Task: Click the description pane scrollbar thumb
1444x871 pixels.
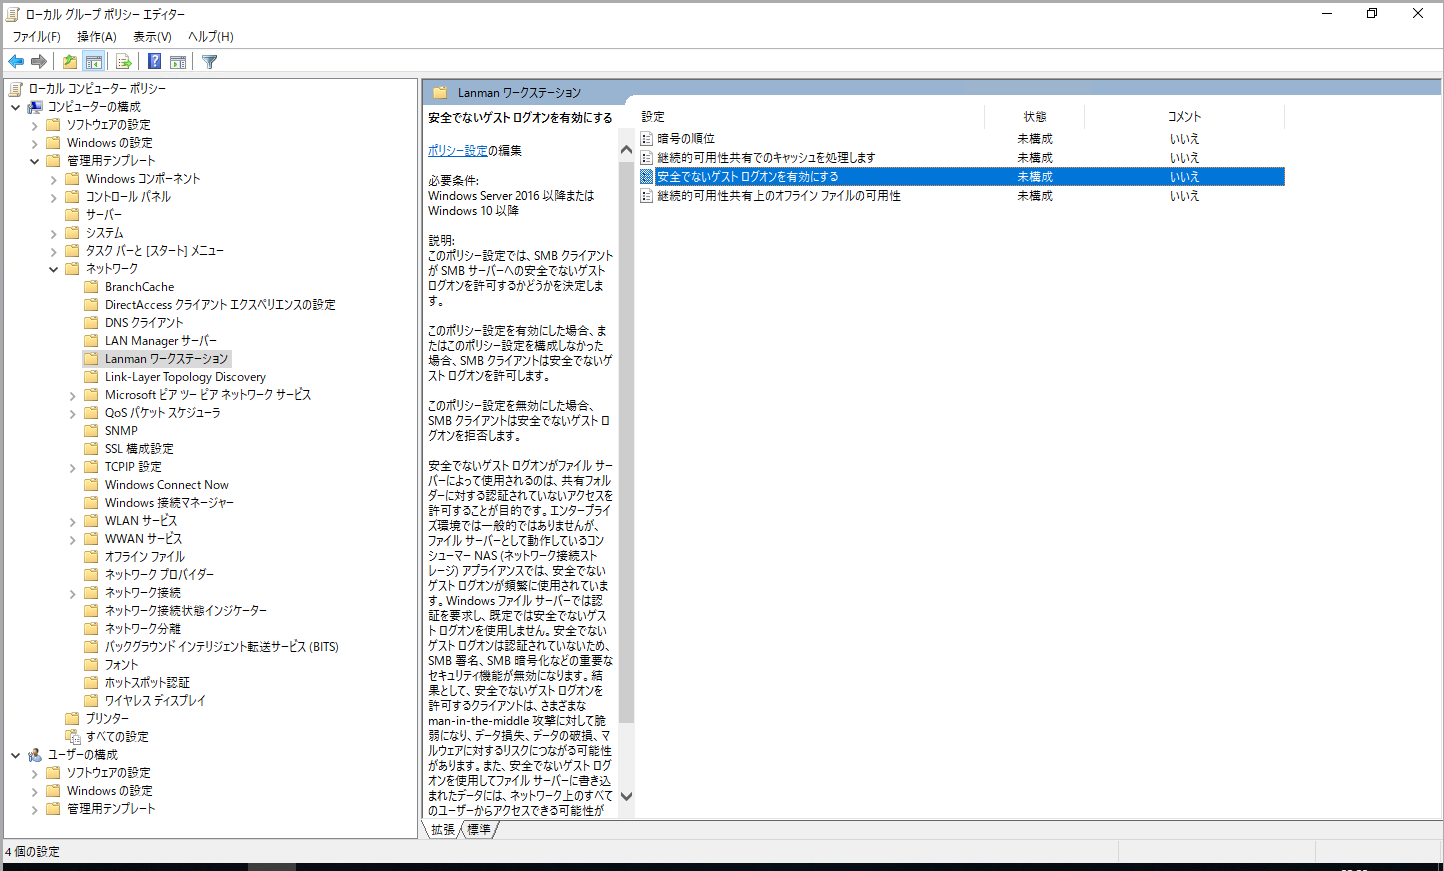Action: pos(627,440)
